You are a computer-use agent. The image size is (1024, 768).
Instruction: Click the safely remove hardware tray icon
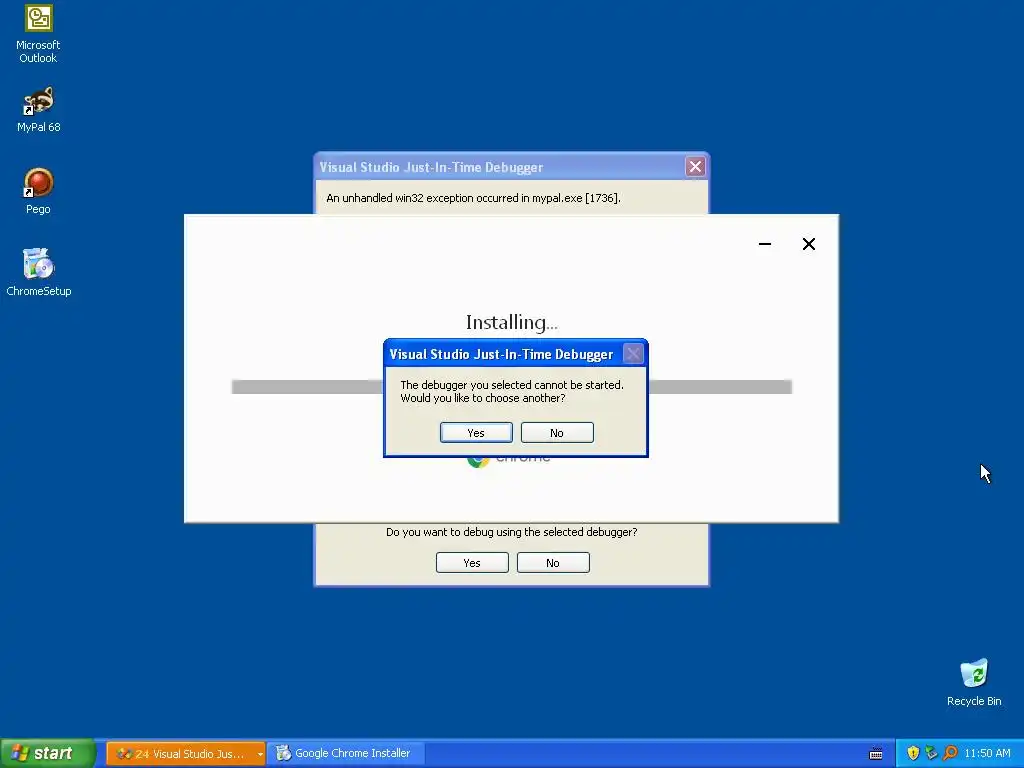click(x=931, y=753)
